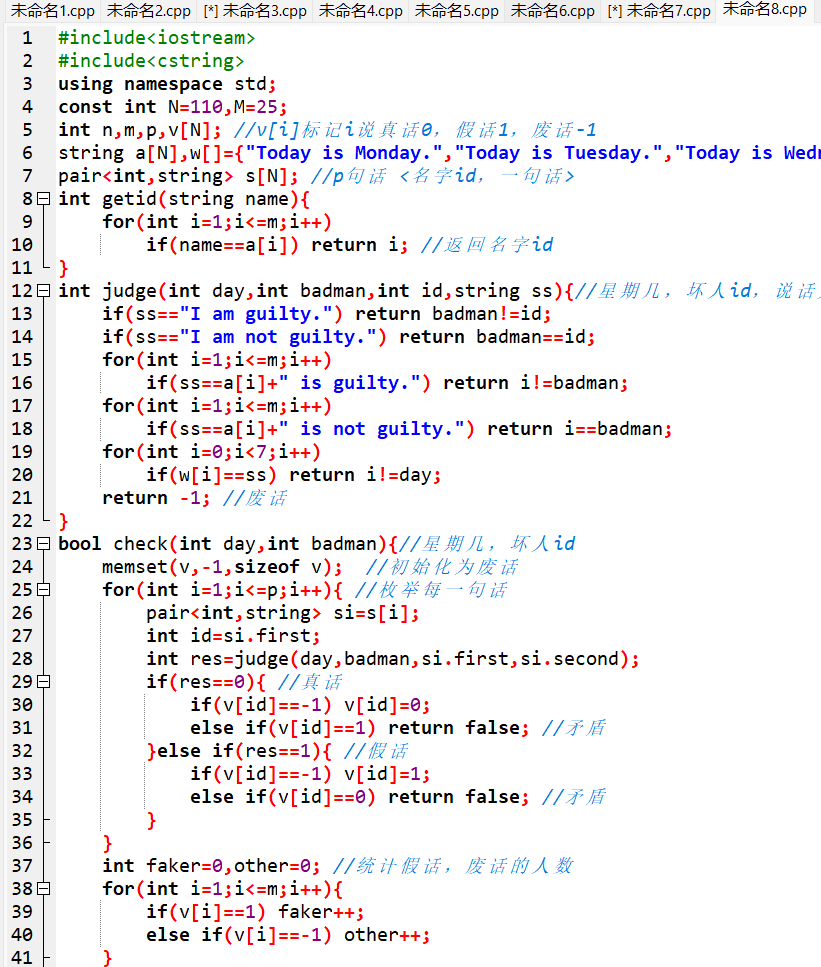The width and height of the screenshot is (821, 967).
Task: Collapse the judge function fold at line 12
Action: (43, 291)
